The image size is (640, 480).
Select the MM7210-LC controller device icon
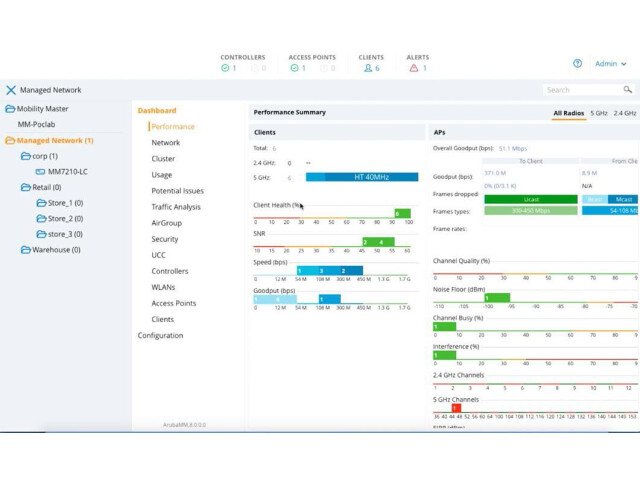click(x=41, y=172)
